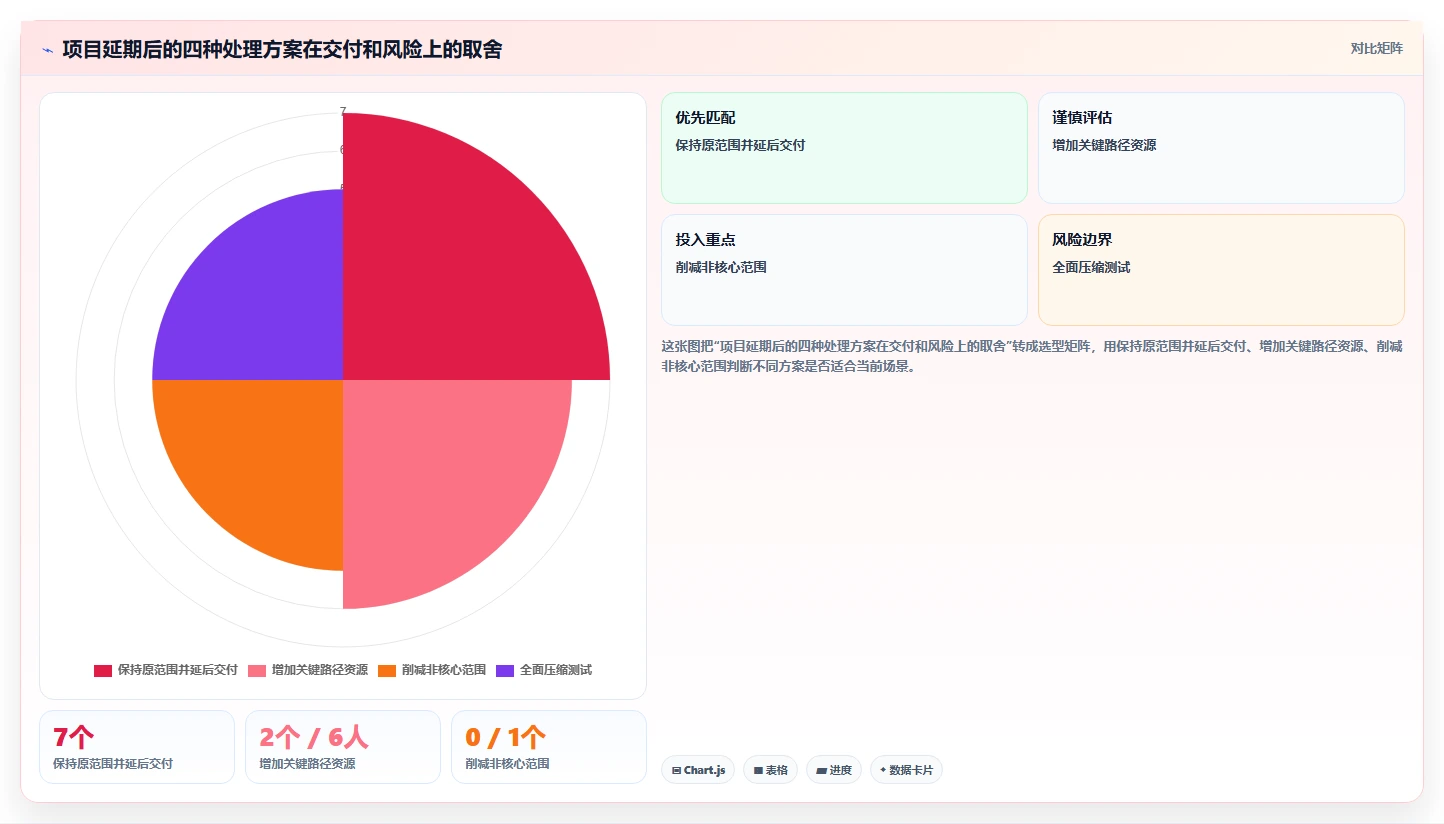Click the 进度 tag
Screen dimensions: 1444x824
point(834,770)
